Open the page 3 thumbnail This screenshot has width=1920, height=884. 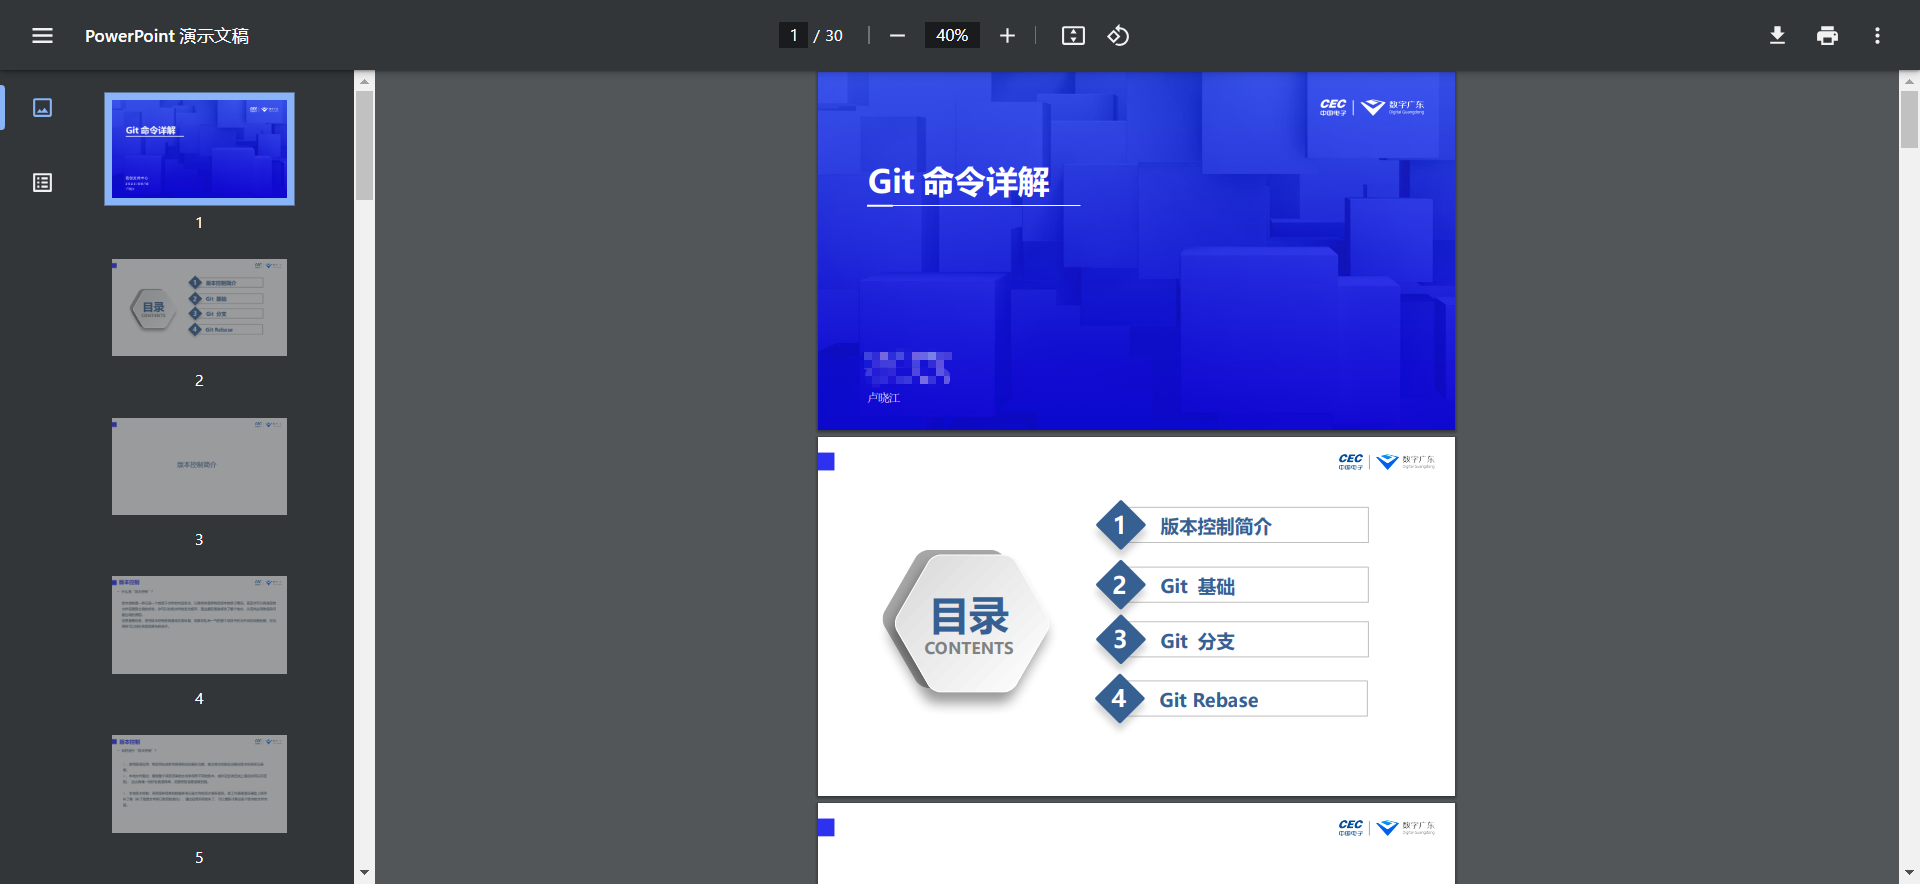point(199,466)
